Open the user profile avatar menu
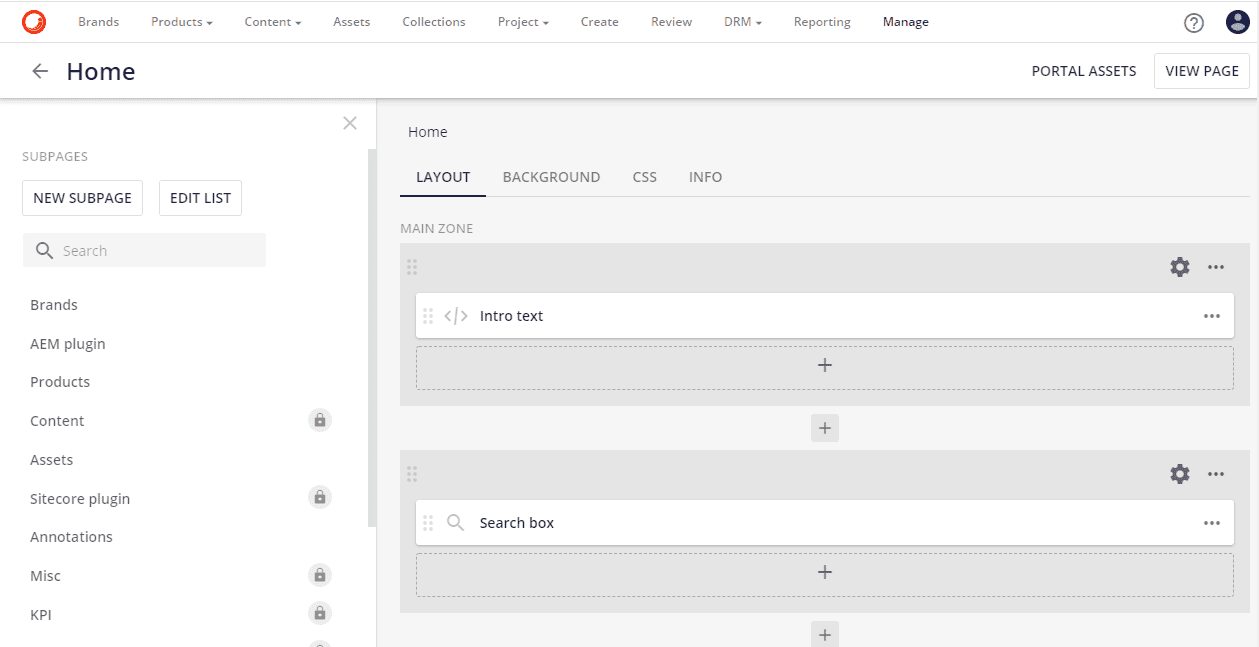1259x647 pixels. pos(1237,22)
